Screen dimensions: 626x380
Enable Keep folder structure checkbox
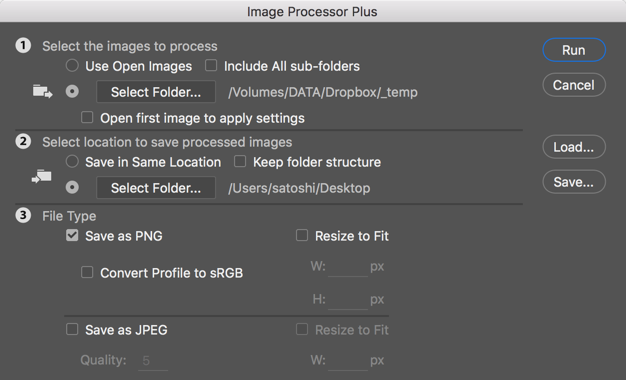pyautogui.click(x=240, y=161)
